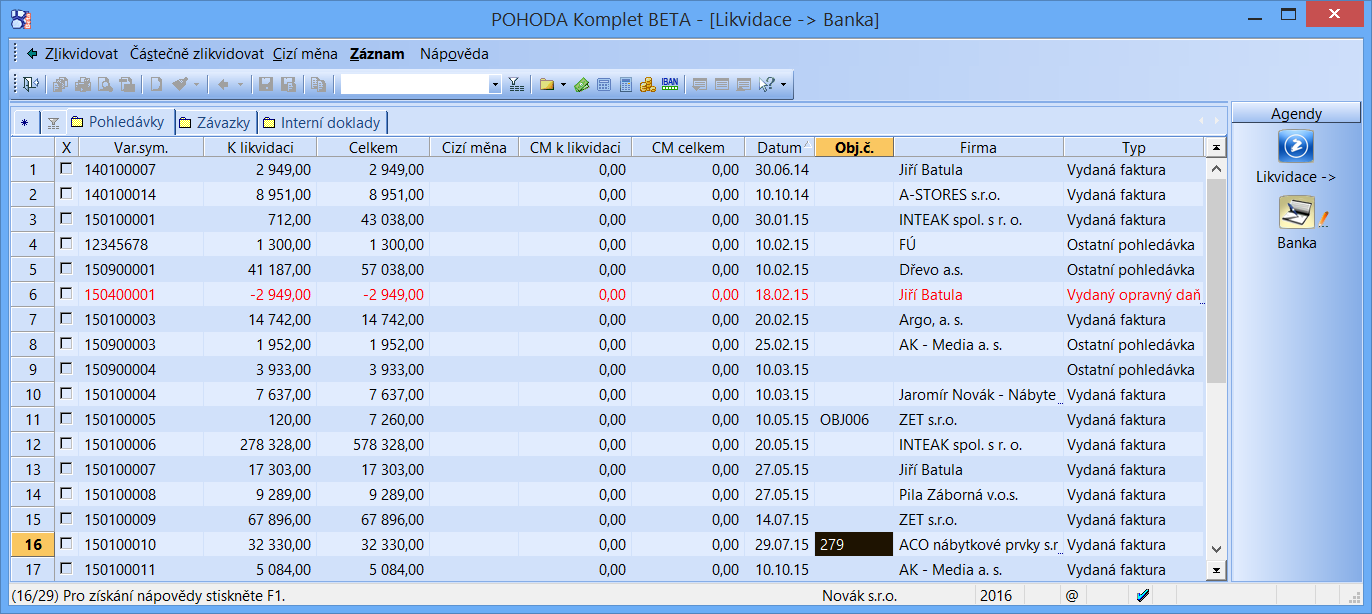The width and height of the screenshot is (1372, 614).
Task: Check the box for highlighted row 150100010
Action: click(x=66, y=545)
